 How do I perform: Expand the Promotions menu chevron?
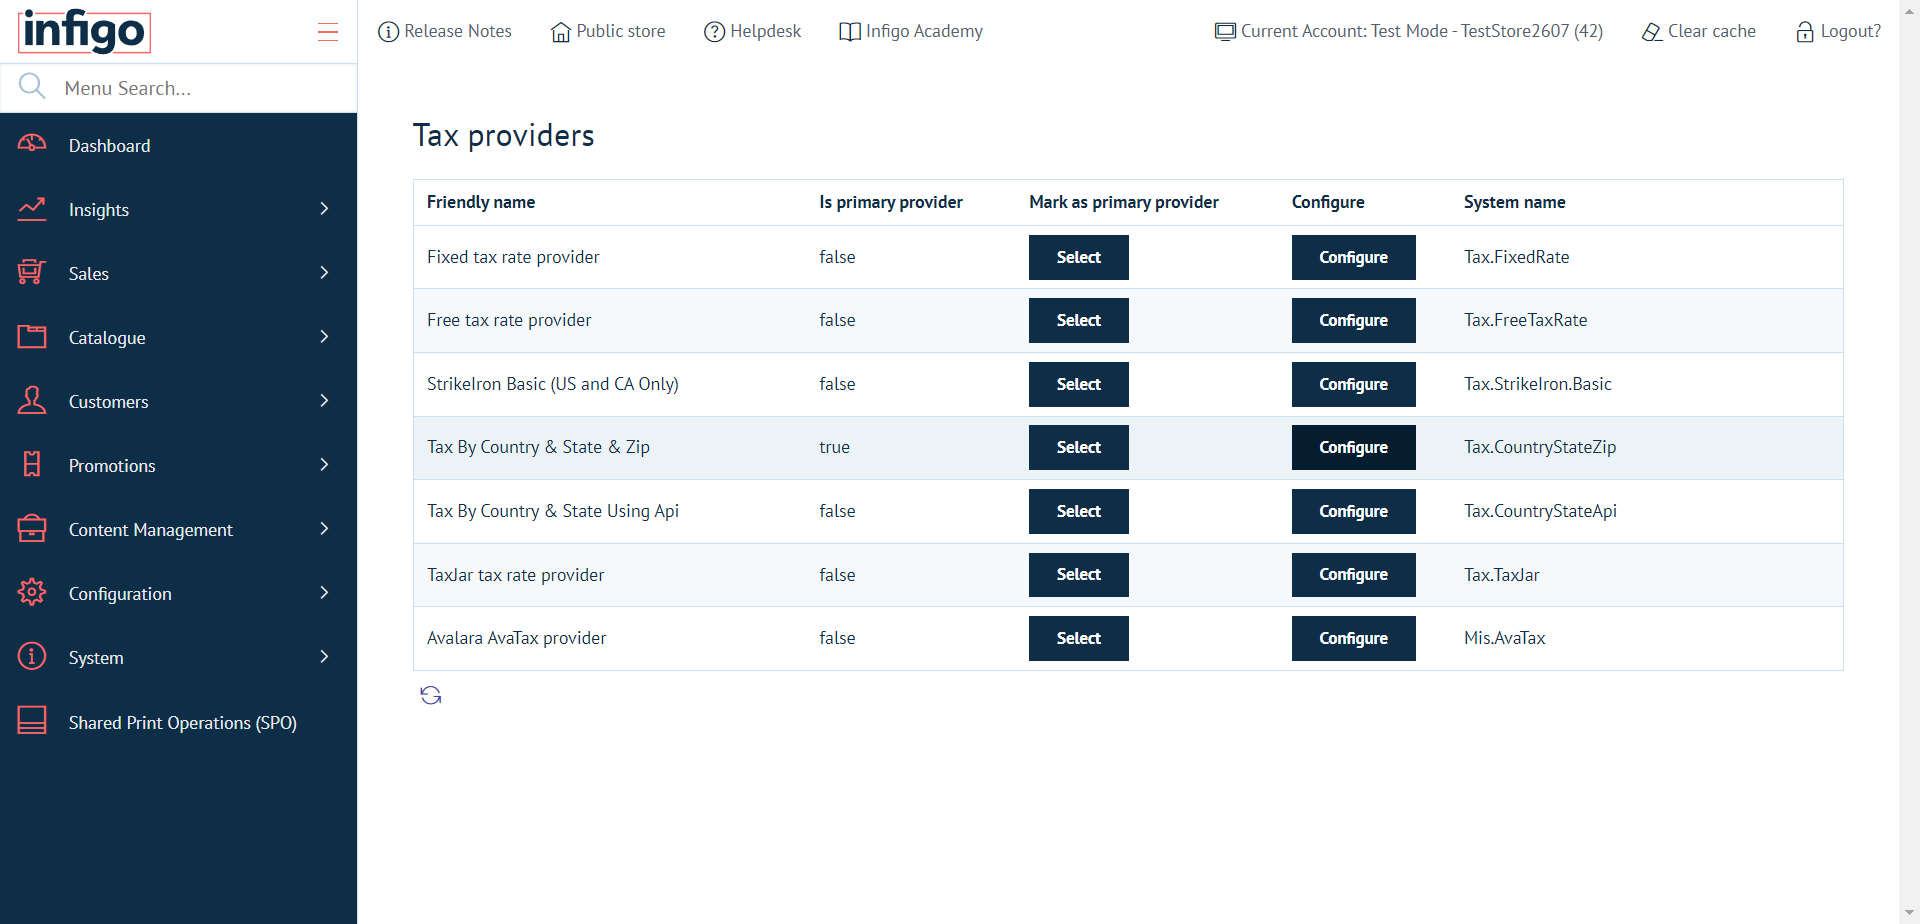point(324,465)
